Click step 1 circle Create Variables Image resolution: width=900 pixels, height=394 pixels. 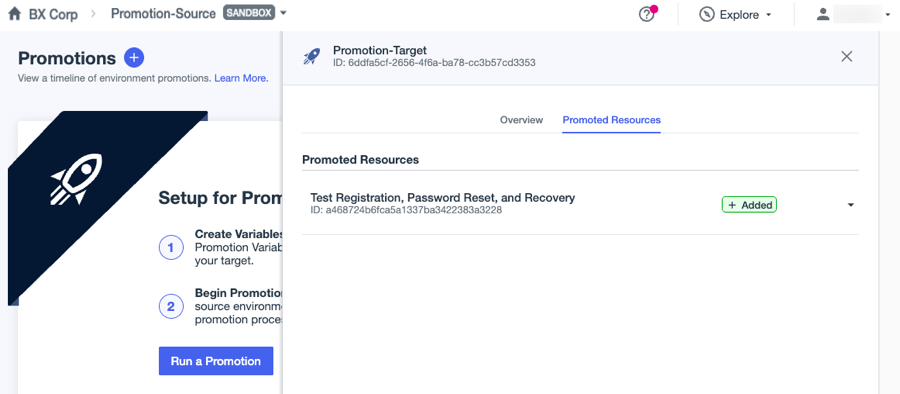coord(170,248)
